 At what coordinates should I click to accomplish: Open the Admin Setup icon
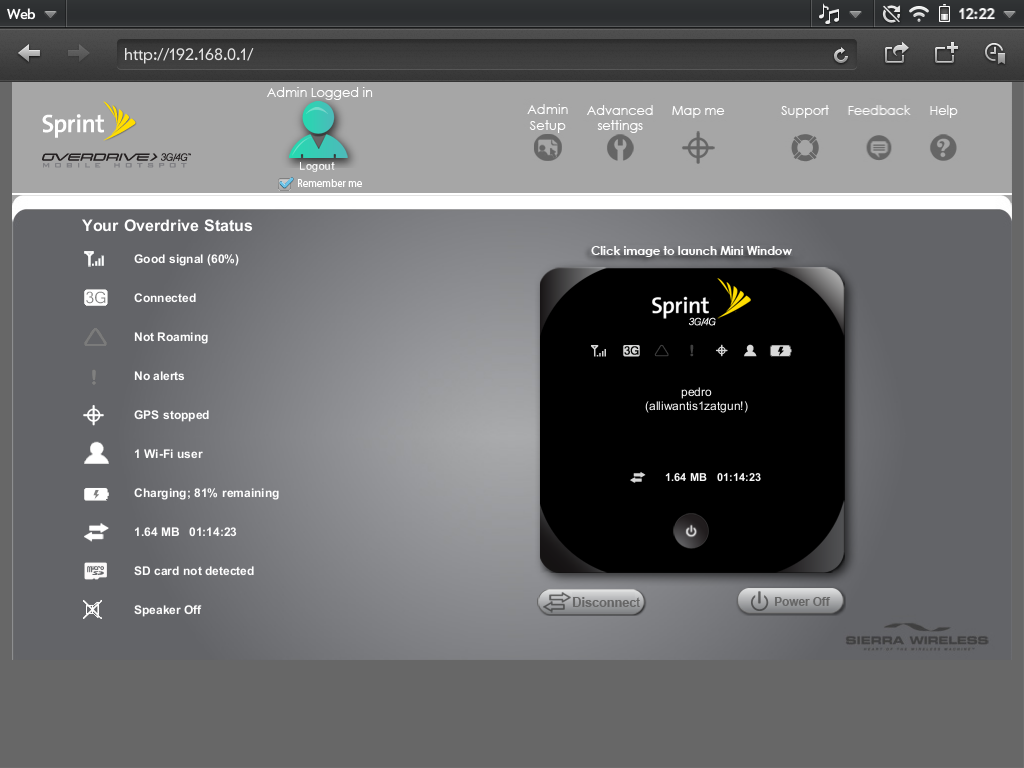[547, 148]
